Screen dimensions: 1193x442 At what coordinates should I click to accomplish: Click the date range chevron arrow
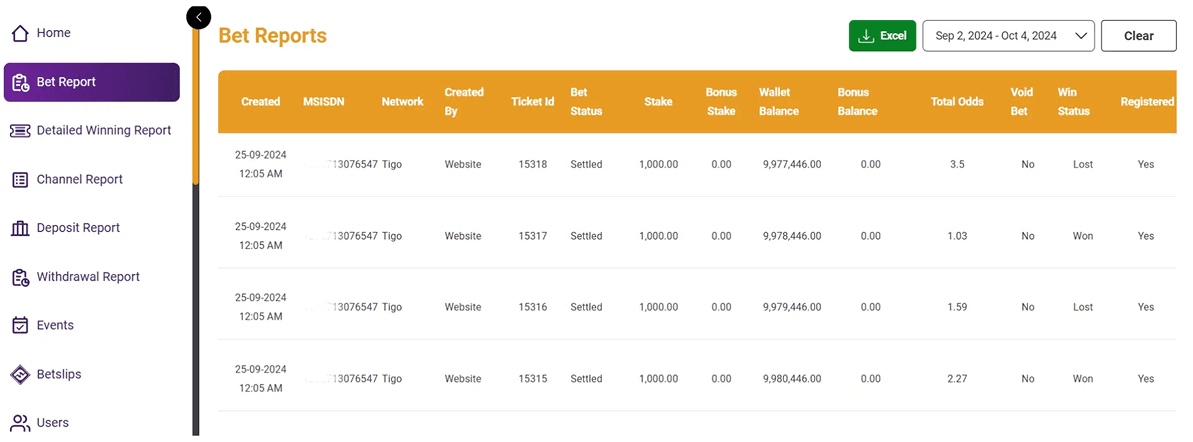point(1079,36)
